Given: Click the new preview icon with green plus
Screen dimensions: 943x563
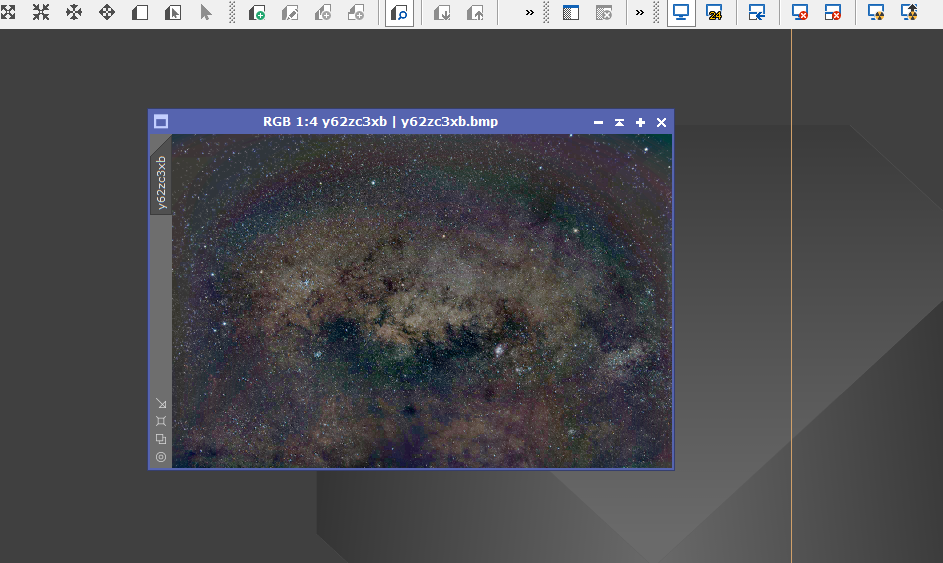Looking at the screenshot, I should tap(257, 12).
